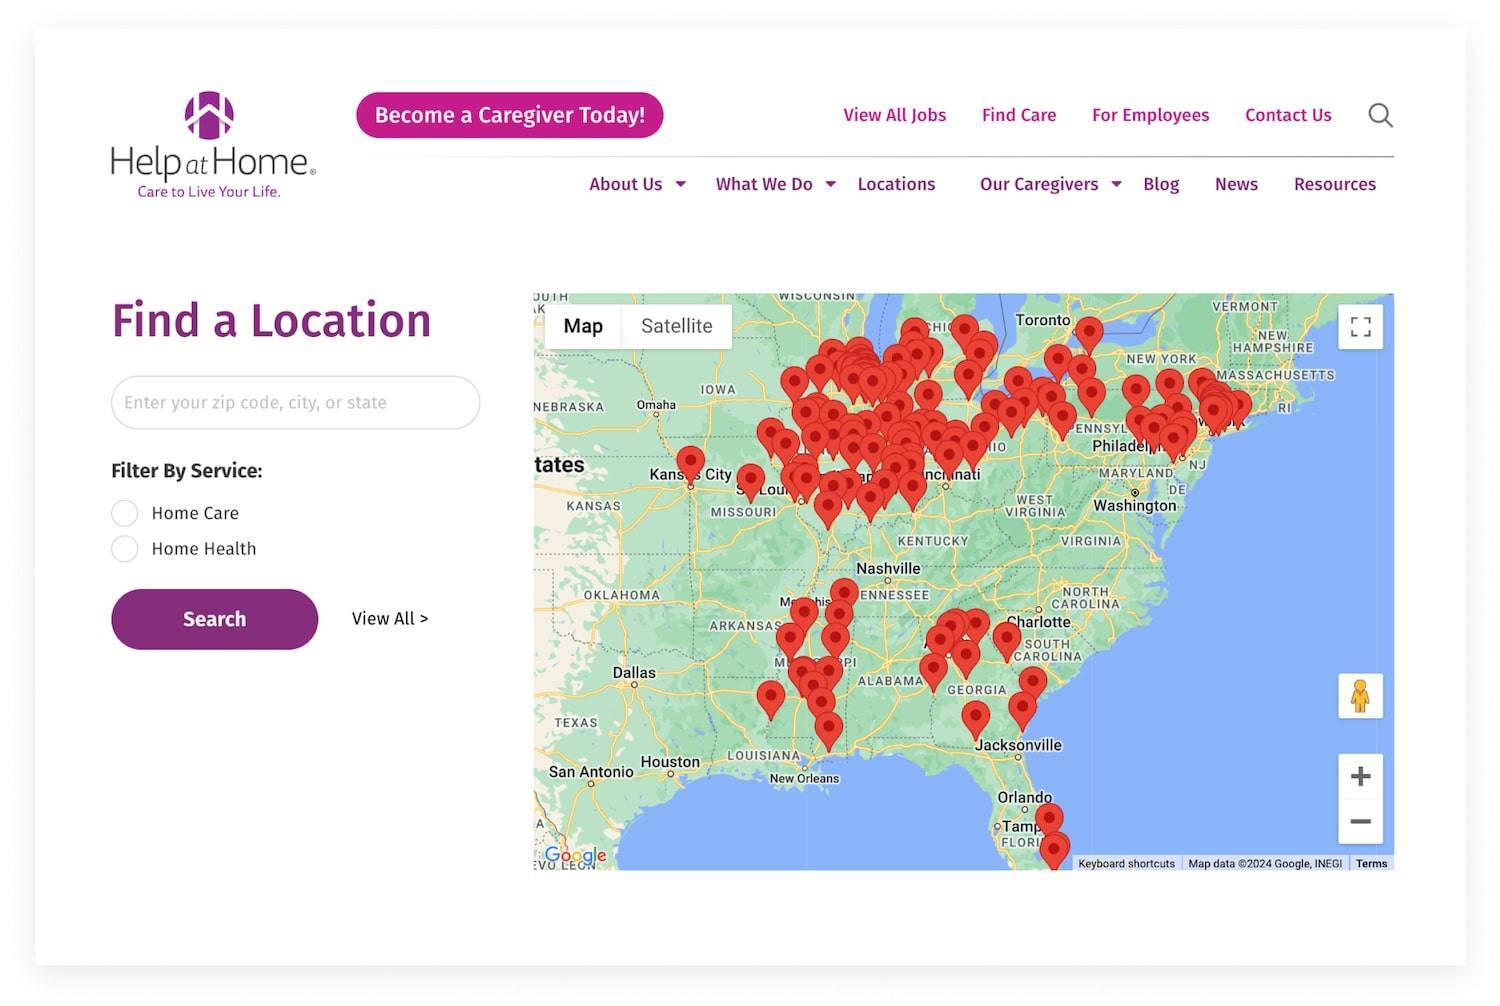Click the What We Do menu label
The image size is (1500, 1006).
click(x=764, y=184)
